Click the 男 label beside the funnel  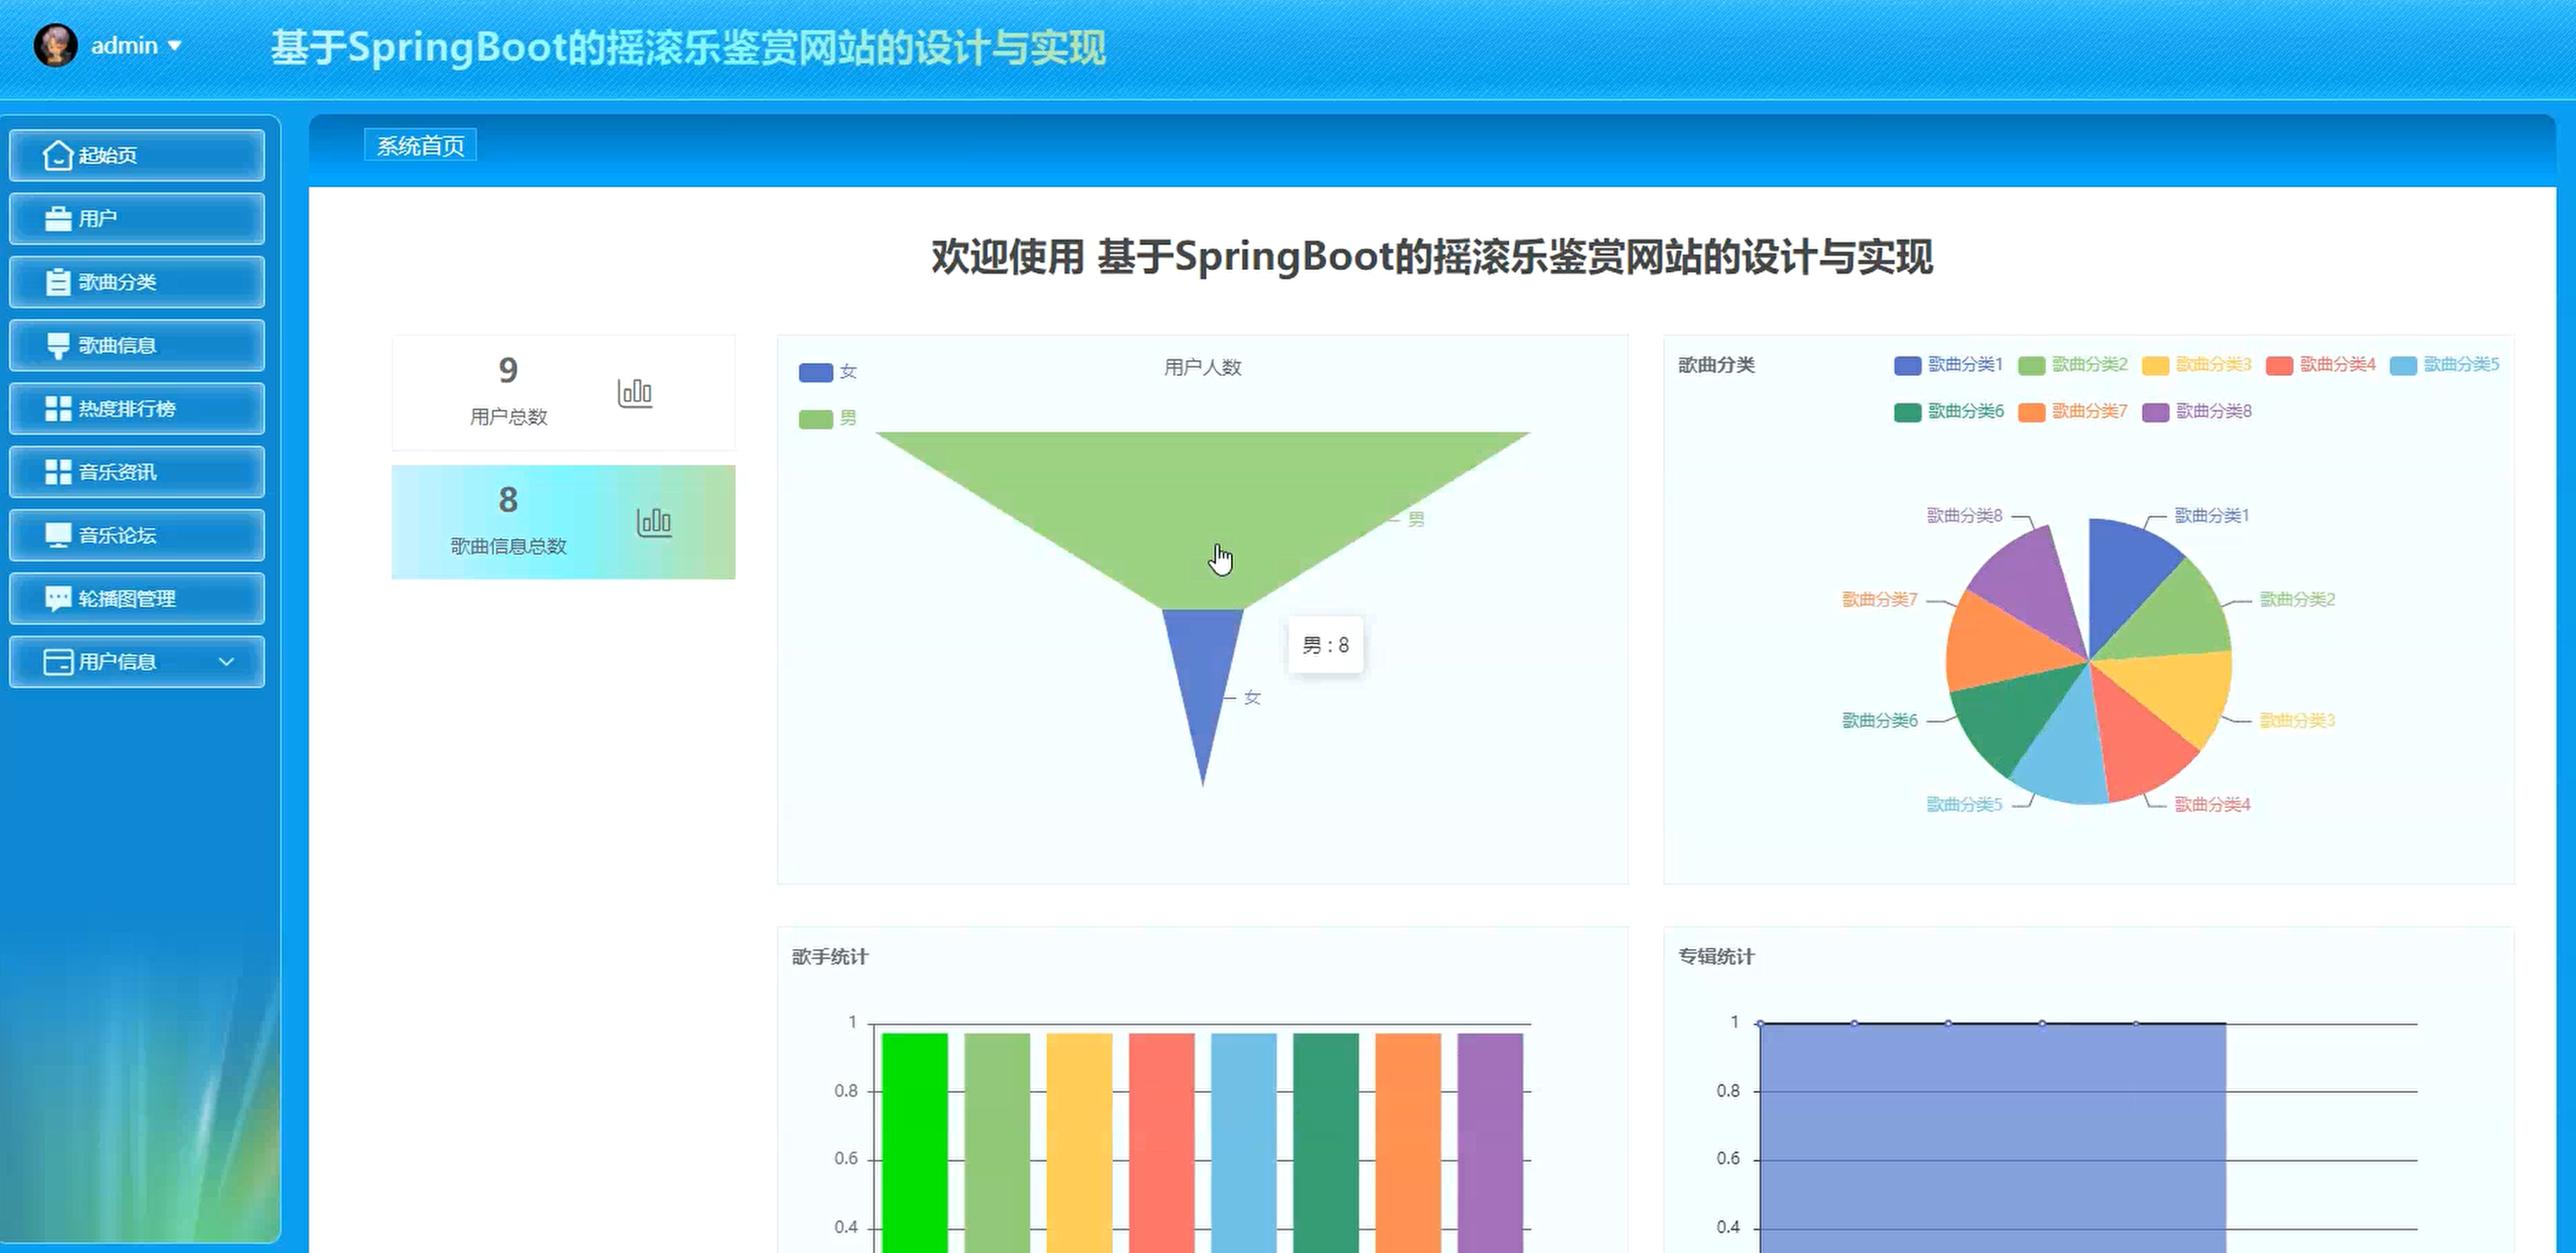coord(1416,520)
